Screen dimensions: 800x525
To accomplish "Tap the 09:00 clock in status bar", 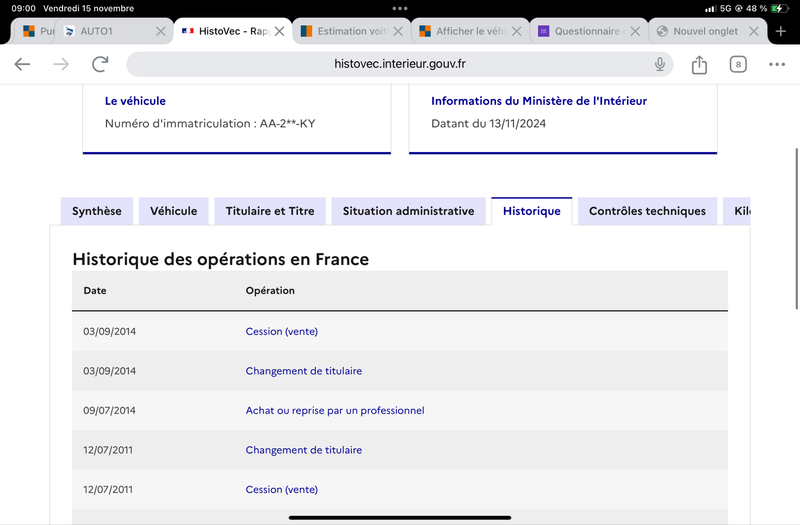I will [23, 8].
